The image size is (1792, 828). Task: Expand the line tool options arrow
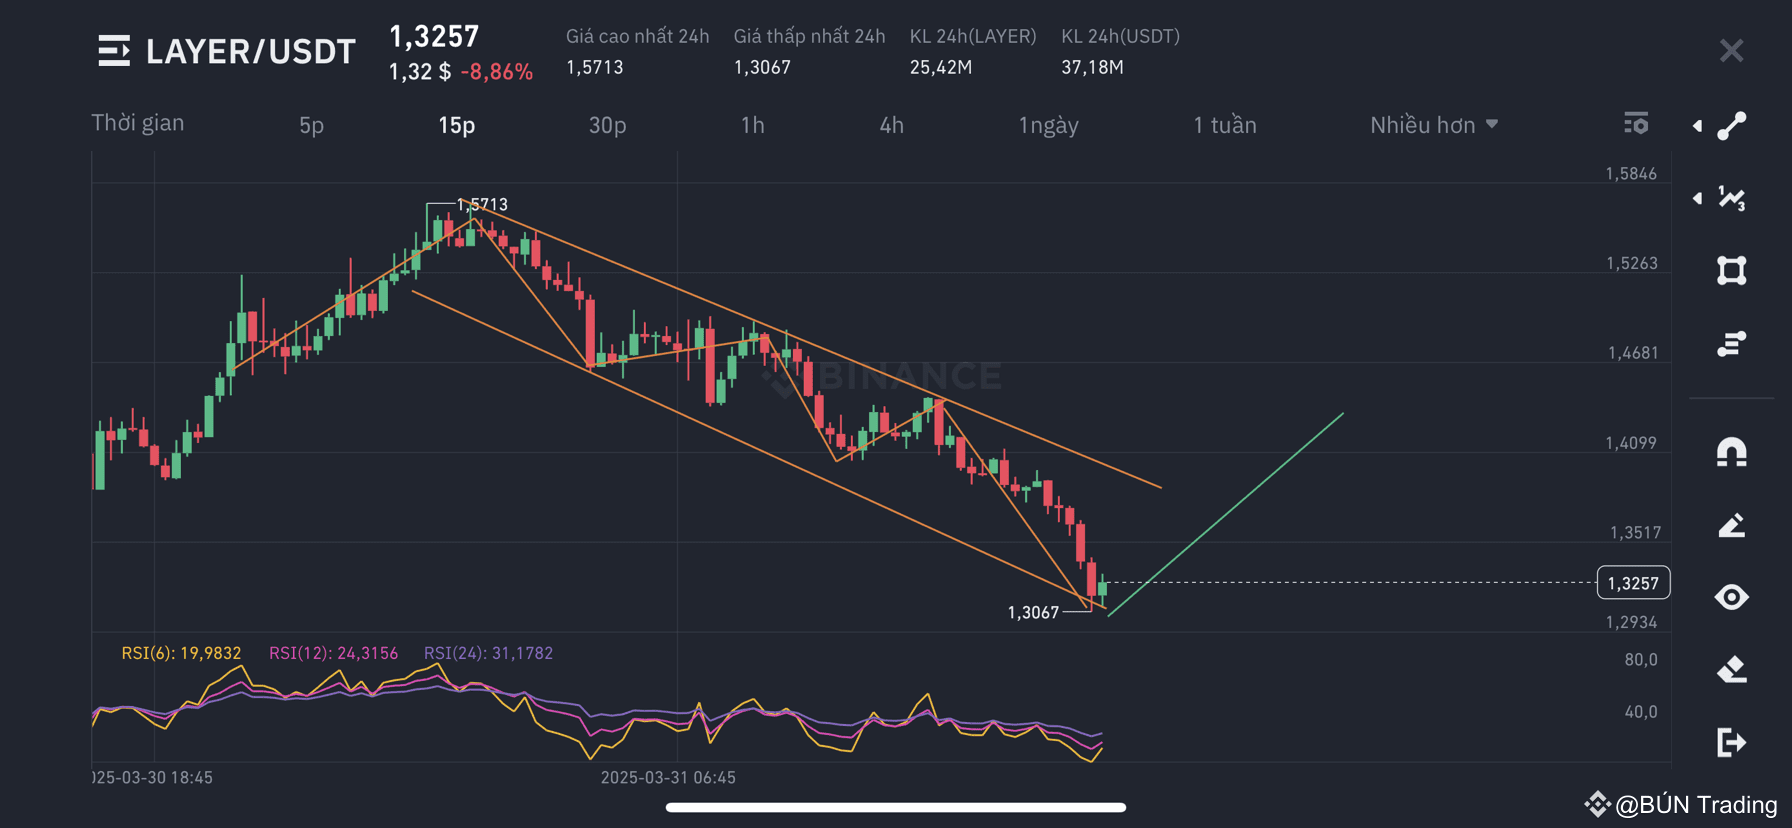point(1697,126)
